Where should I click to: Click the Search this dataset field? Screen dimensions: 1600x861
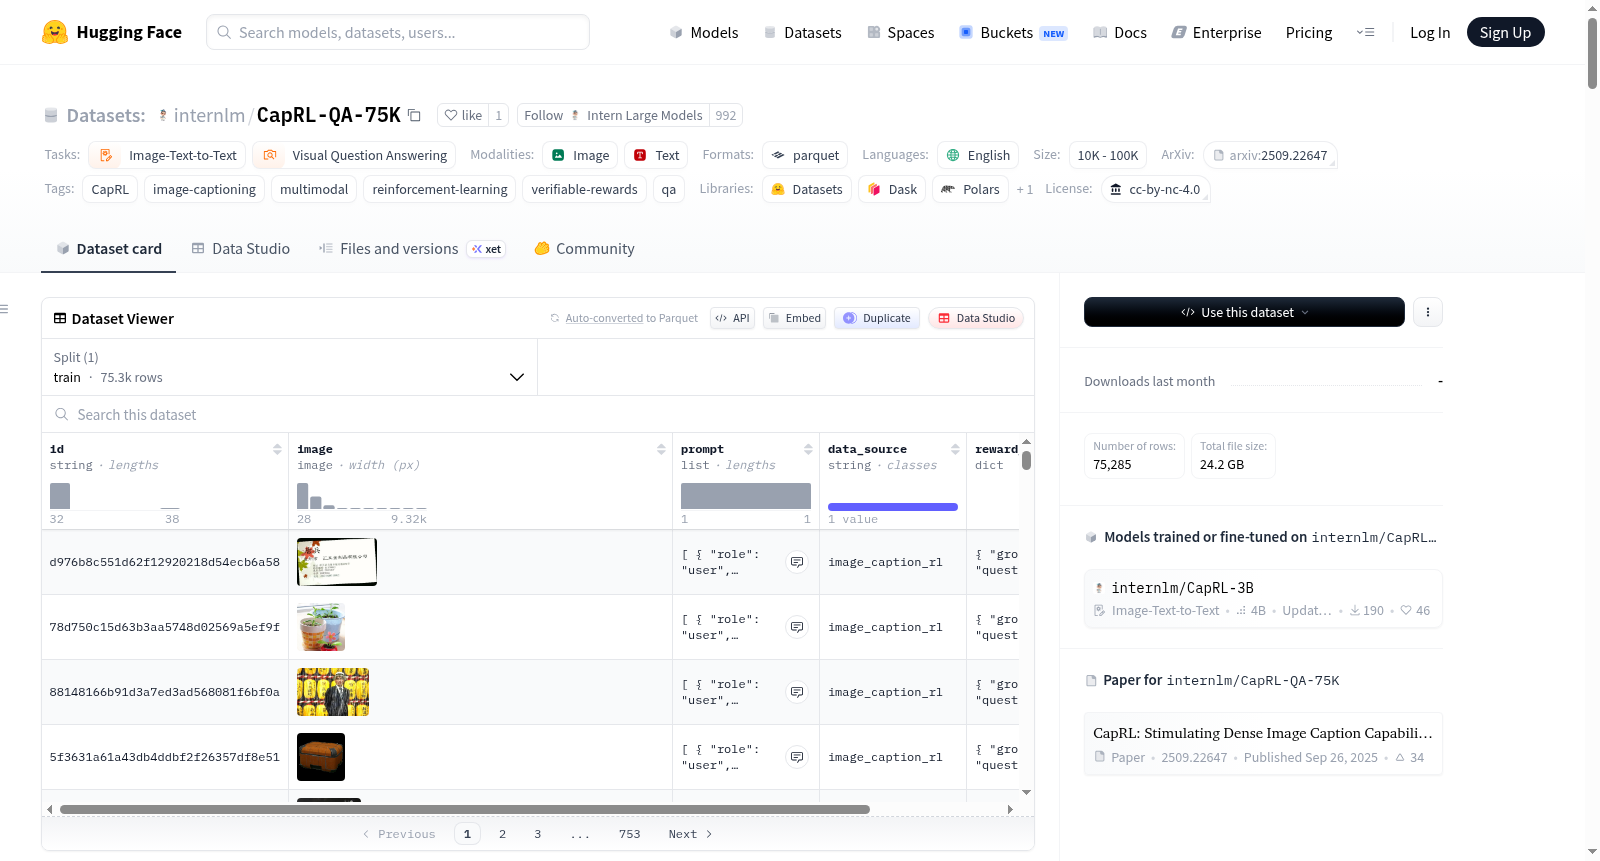538,414
